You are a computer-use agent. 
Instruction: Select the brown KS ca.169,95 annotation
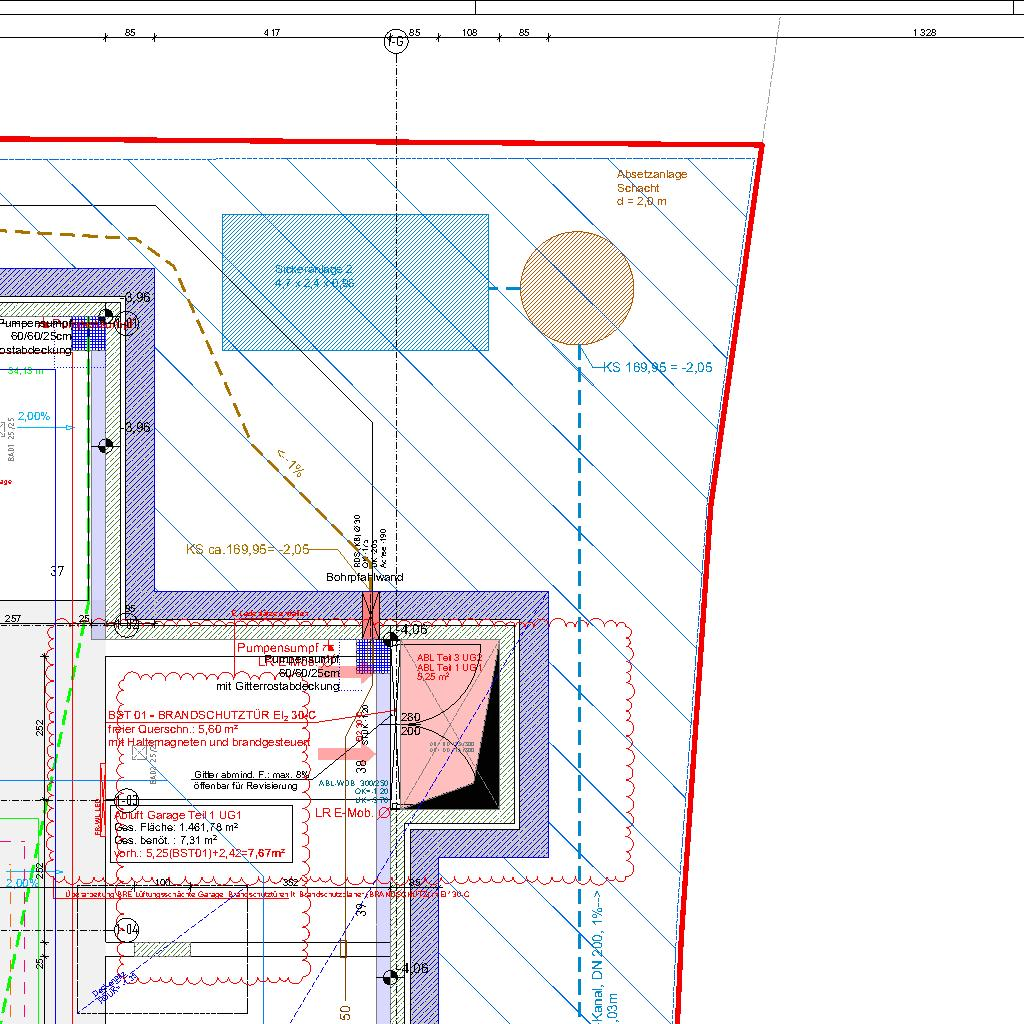tap(247, 549)
